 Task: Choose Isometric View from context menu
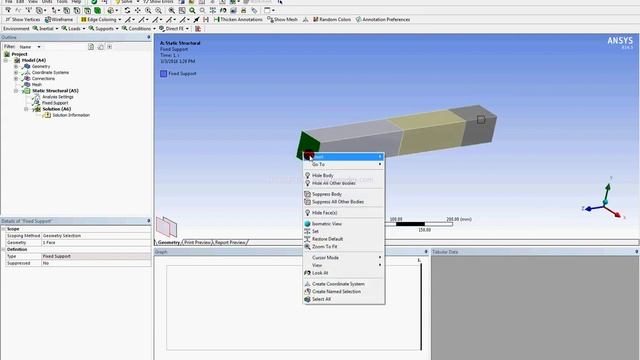(x=344, y=224)
